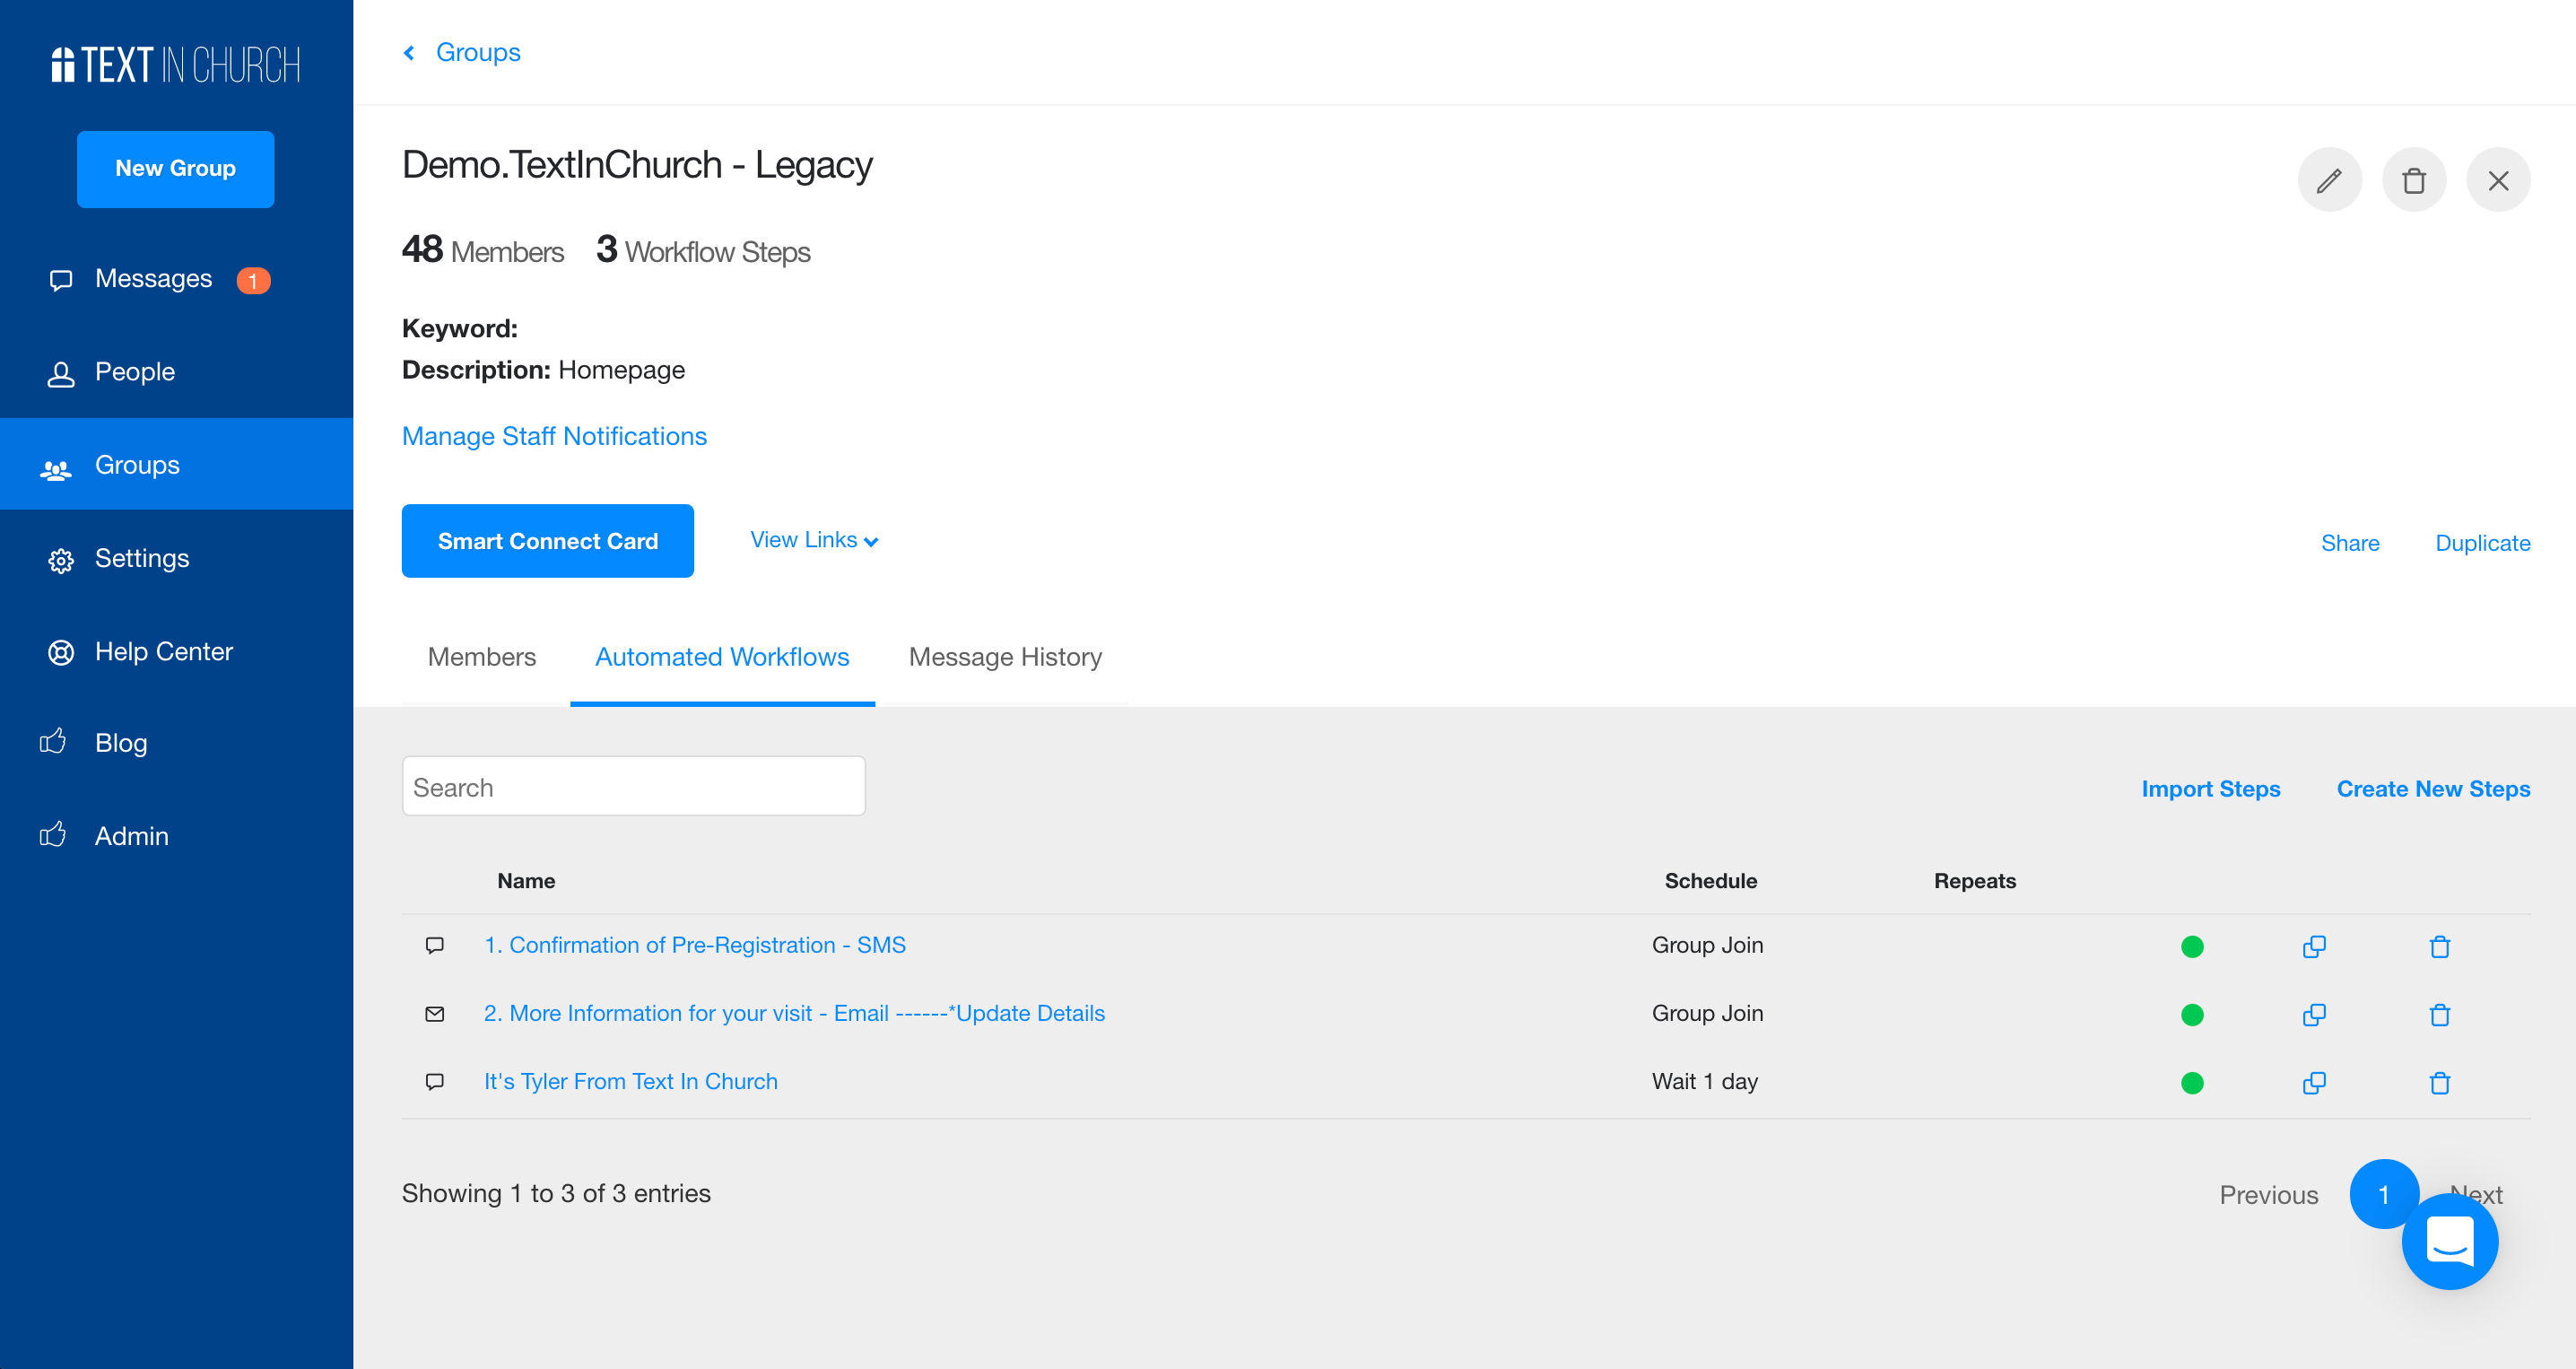Open step It's Tyler From Text In Church
This screenshot has width=2576, height=1369.
click(x=631, y=1082)
